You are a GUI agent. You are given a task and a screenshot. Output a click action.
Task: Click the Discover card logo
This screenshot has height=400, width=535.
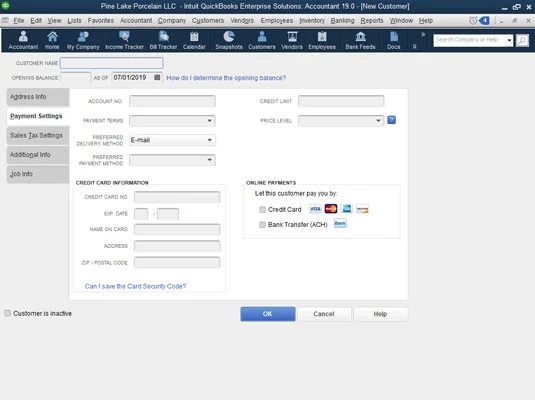362,209
